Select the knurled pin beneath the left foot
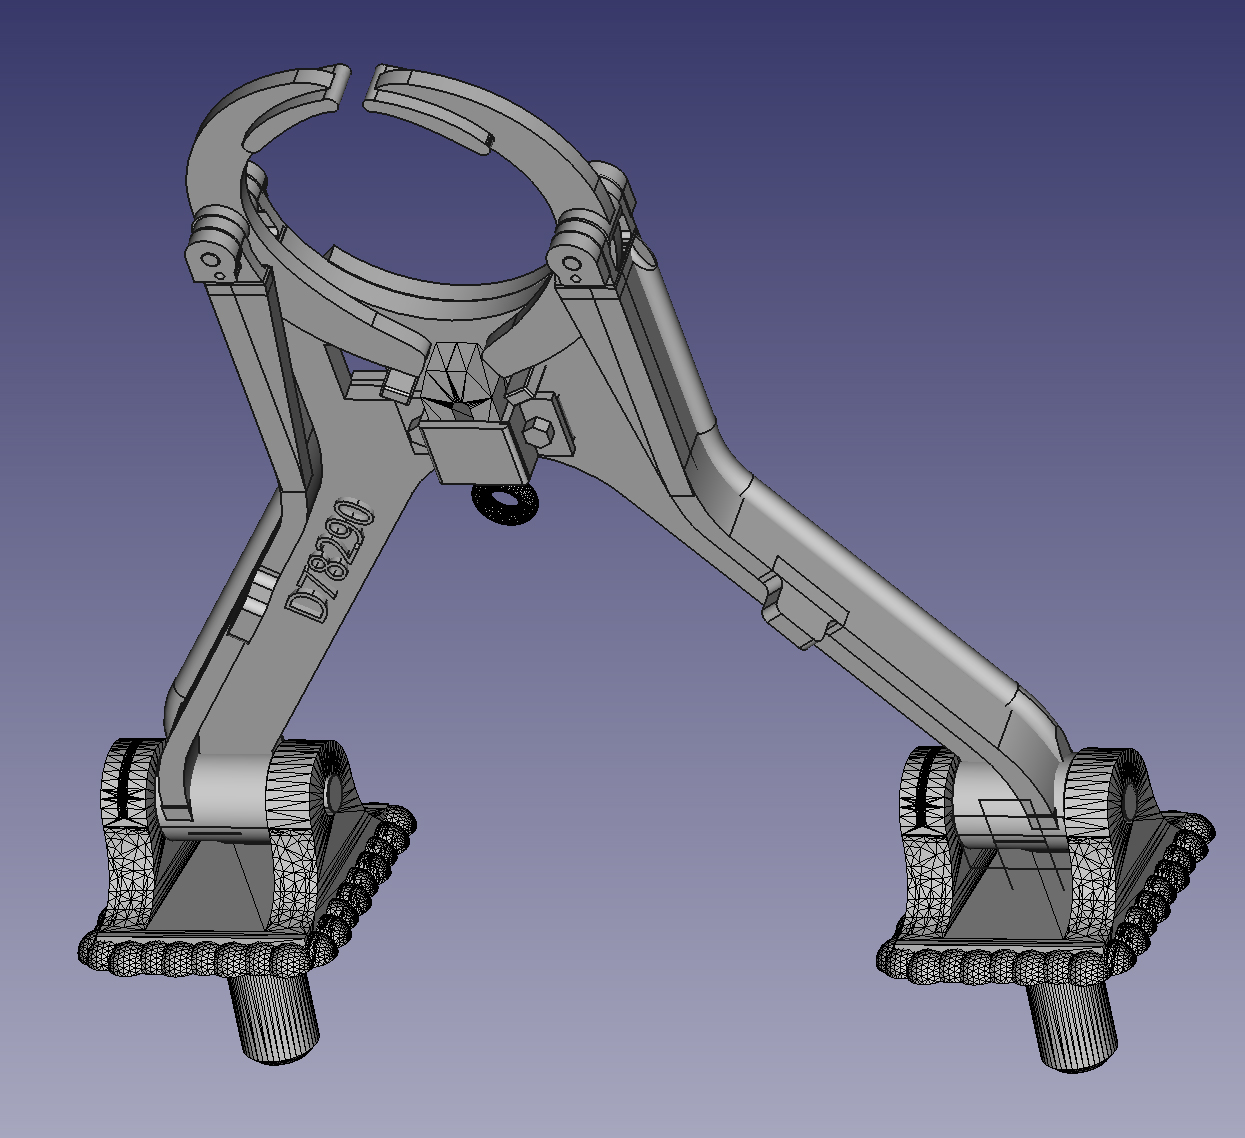The image size is (1245, 1138). coord(278,1018)
